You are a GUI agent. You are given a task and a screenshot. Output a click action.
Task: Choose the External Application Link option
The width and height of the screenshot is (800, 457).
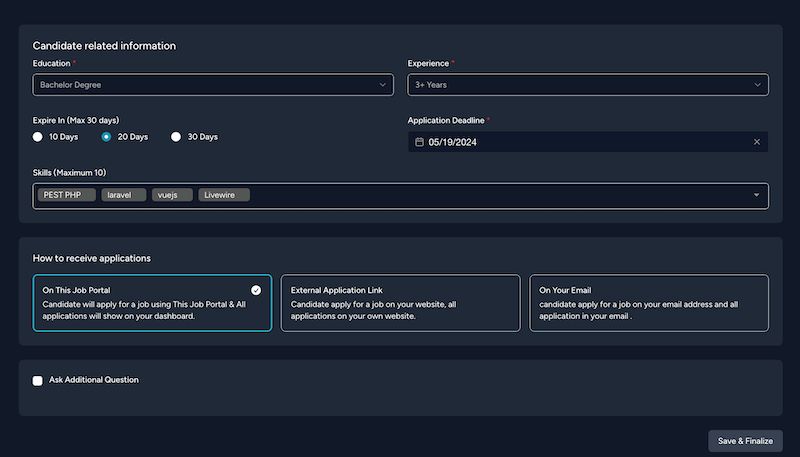pyautogui.click(x=400, y=303)
